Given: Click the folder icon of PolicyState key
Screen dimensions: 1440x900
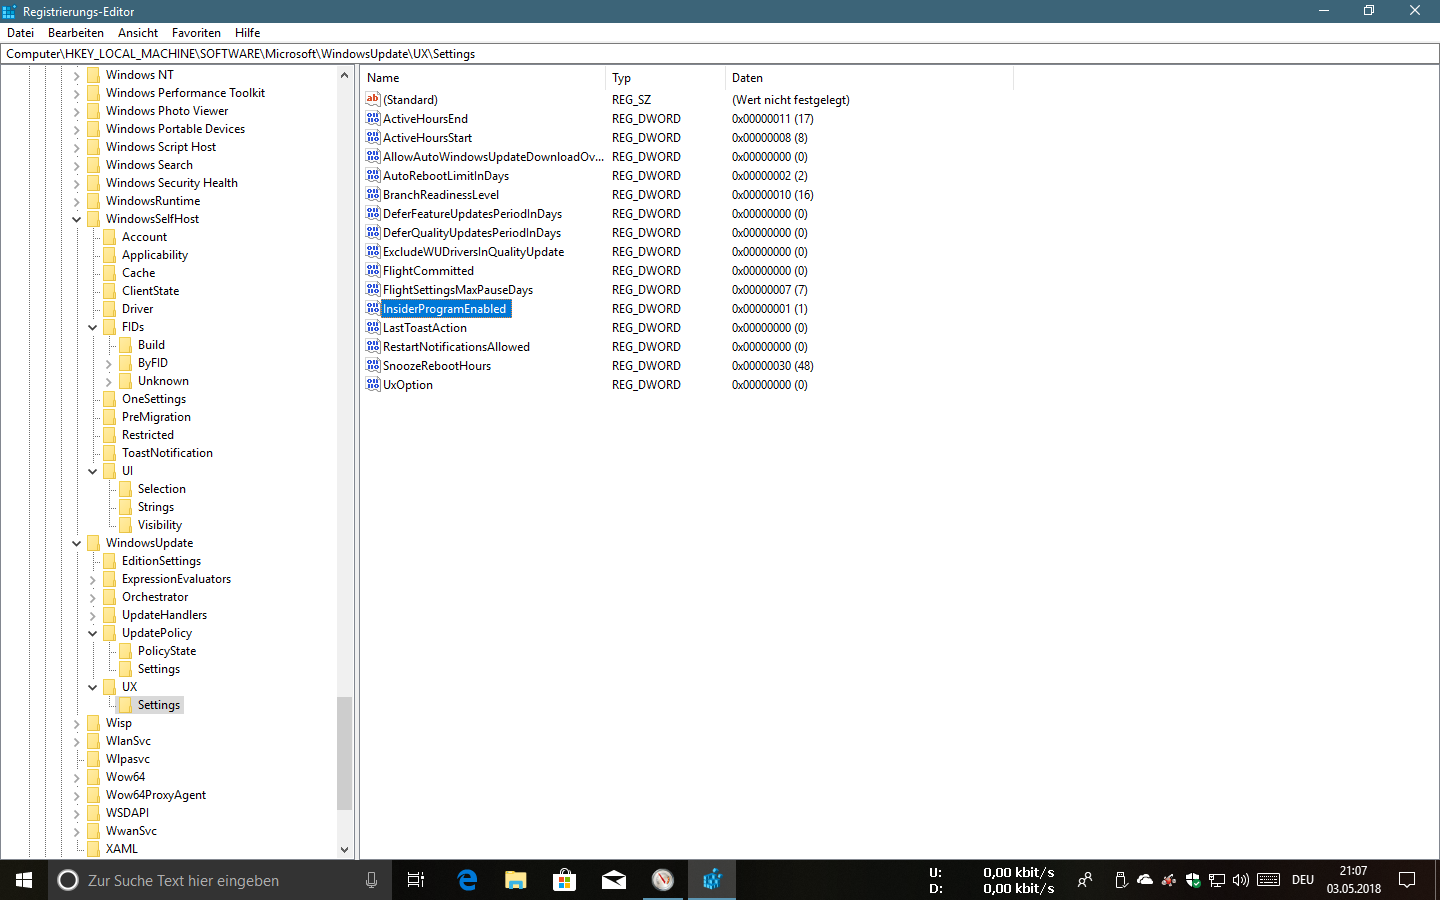Looking at the screenshot, I should 125,651.
